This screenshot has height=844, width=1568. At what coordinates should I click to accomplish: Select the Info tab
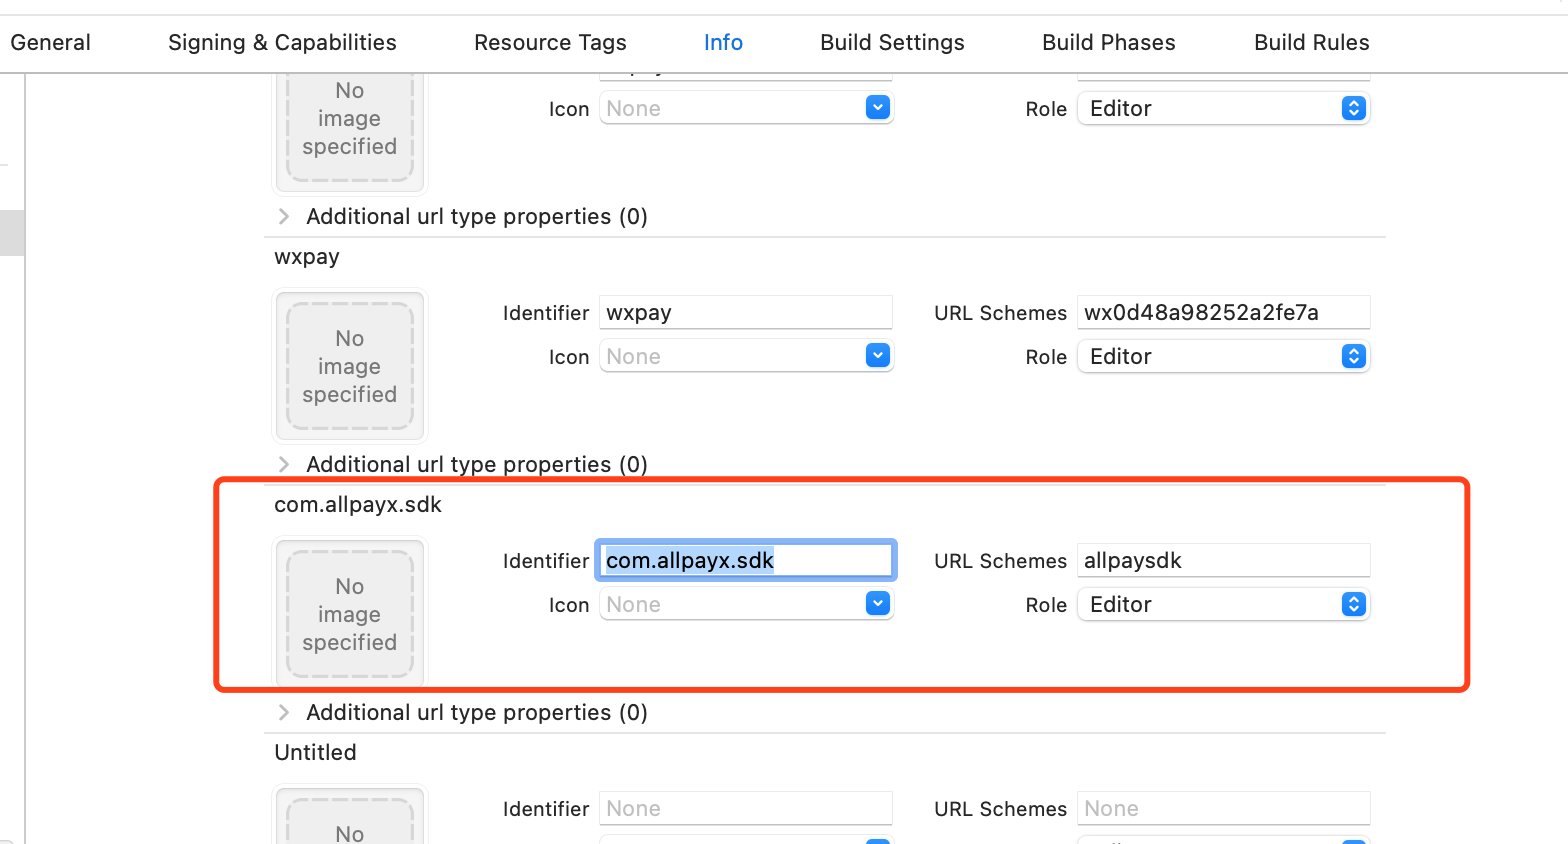(x=723, y=43)
